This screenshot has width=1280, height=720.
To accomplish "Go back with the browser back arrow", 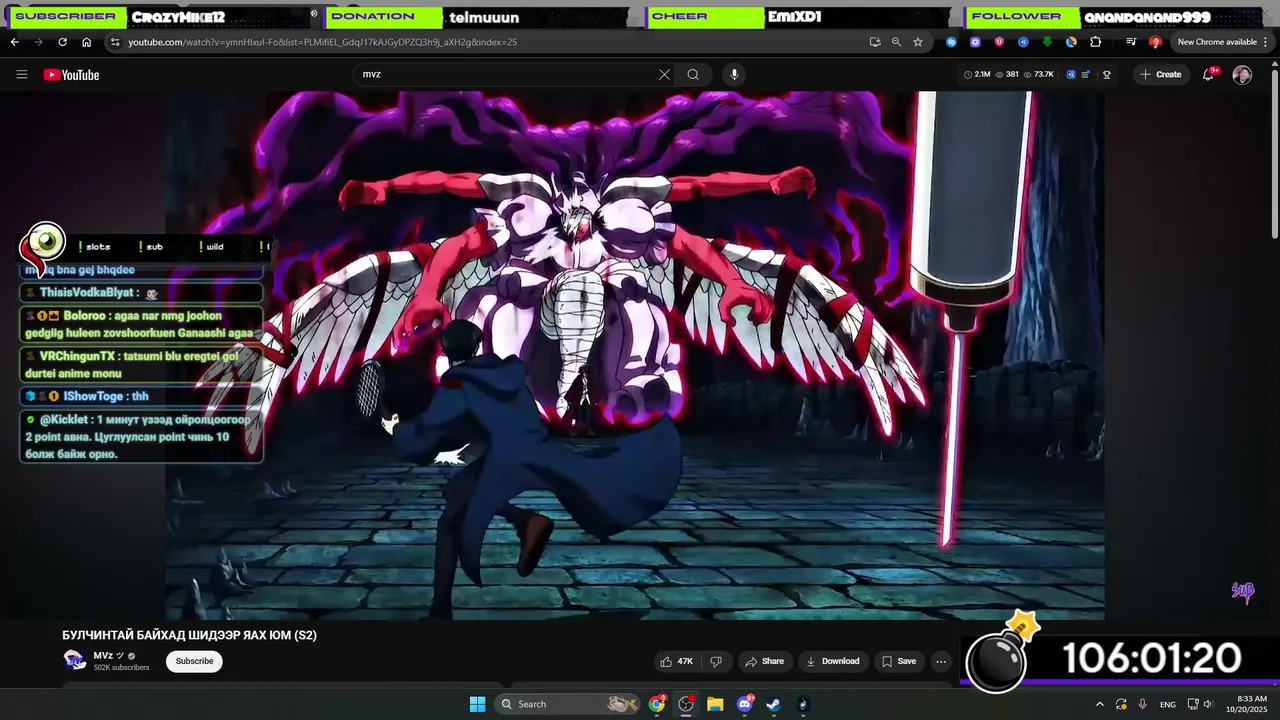I will 15,42.
